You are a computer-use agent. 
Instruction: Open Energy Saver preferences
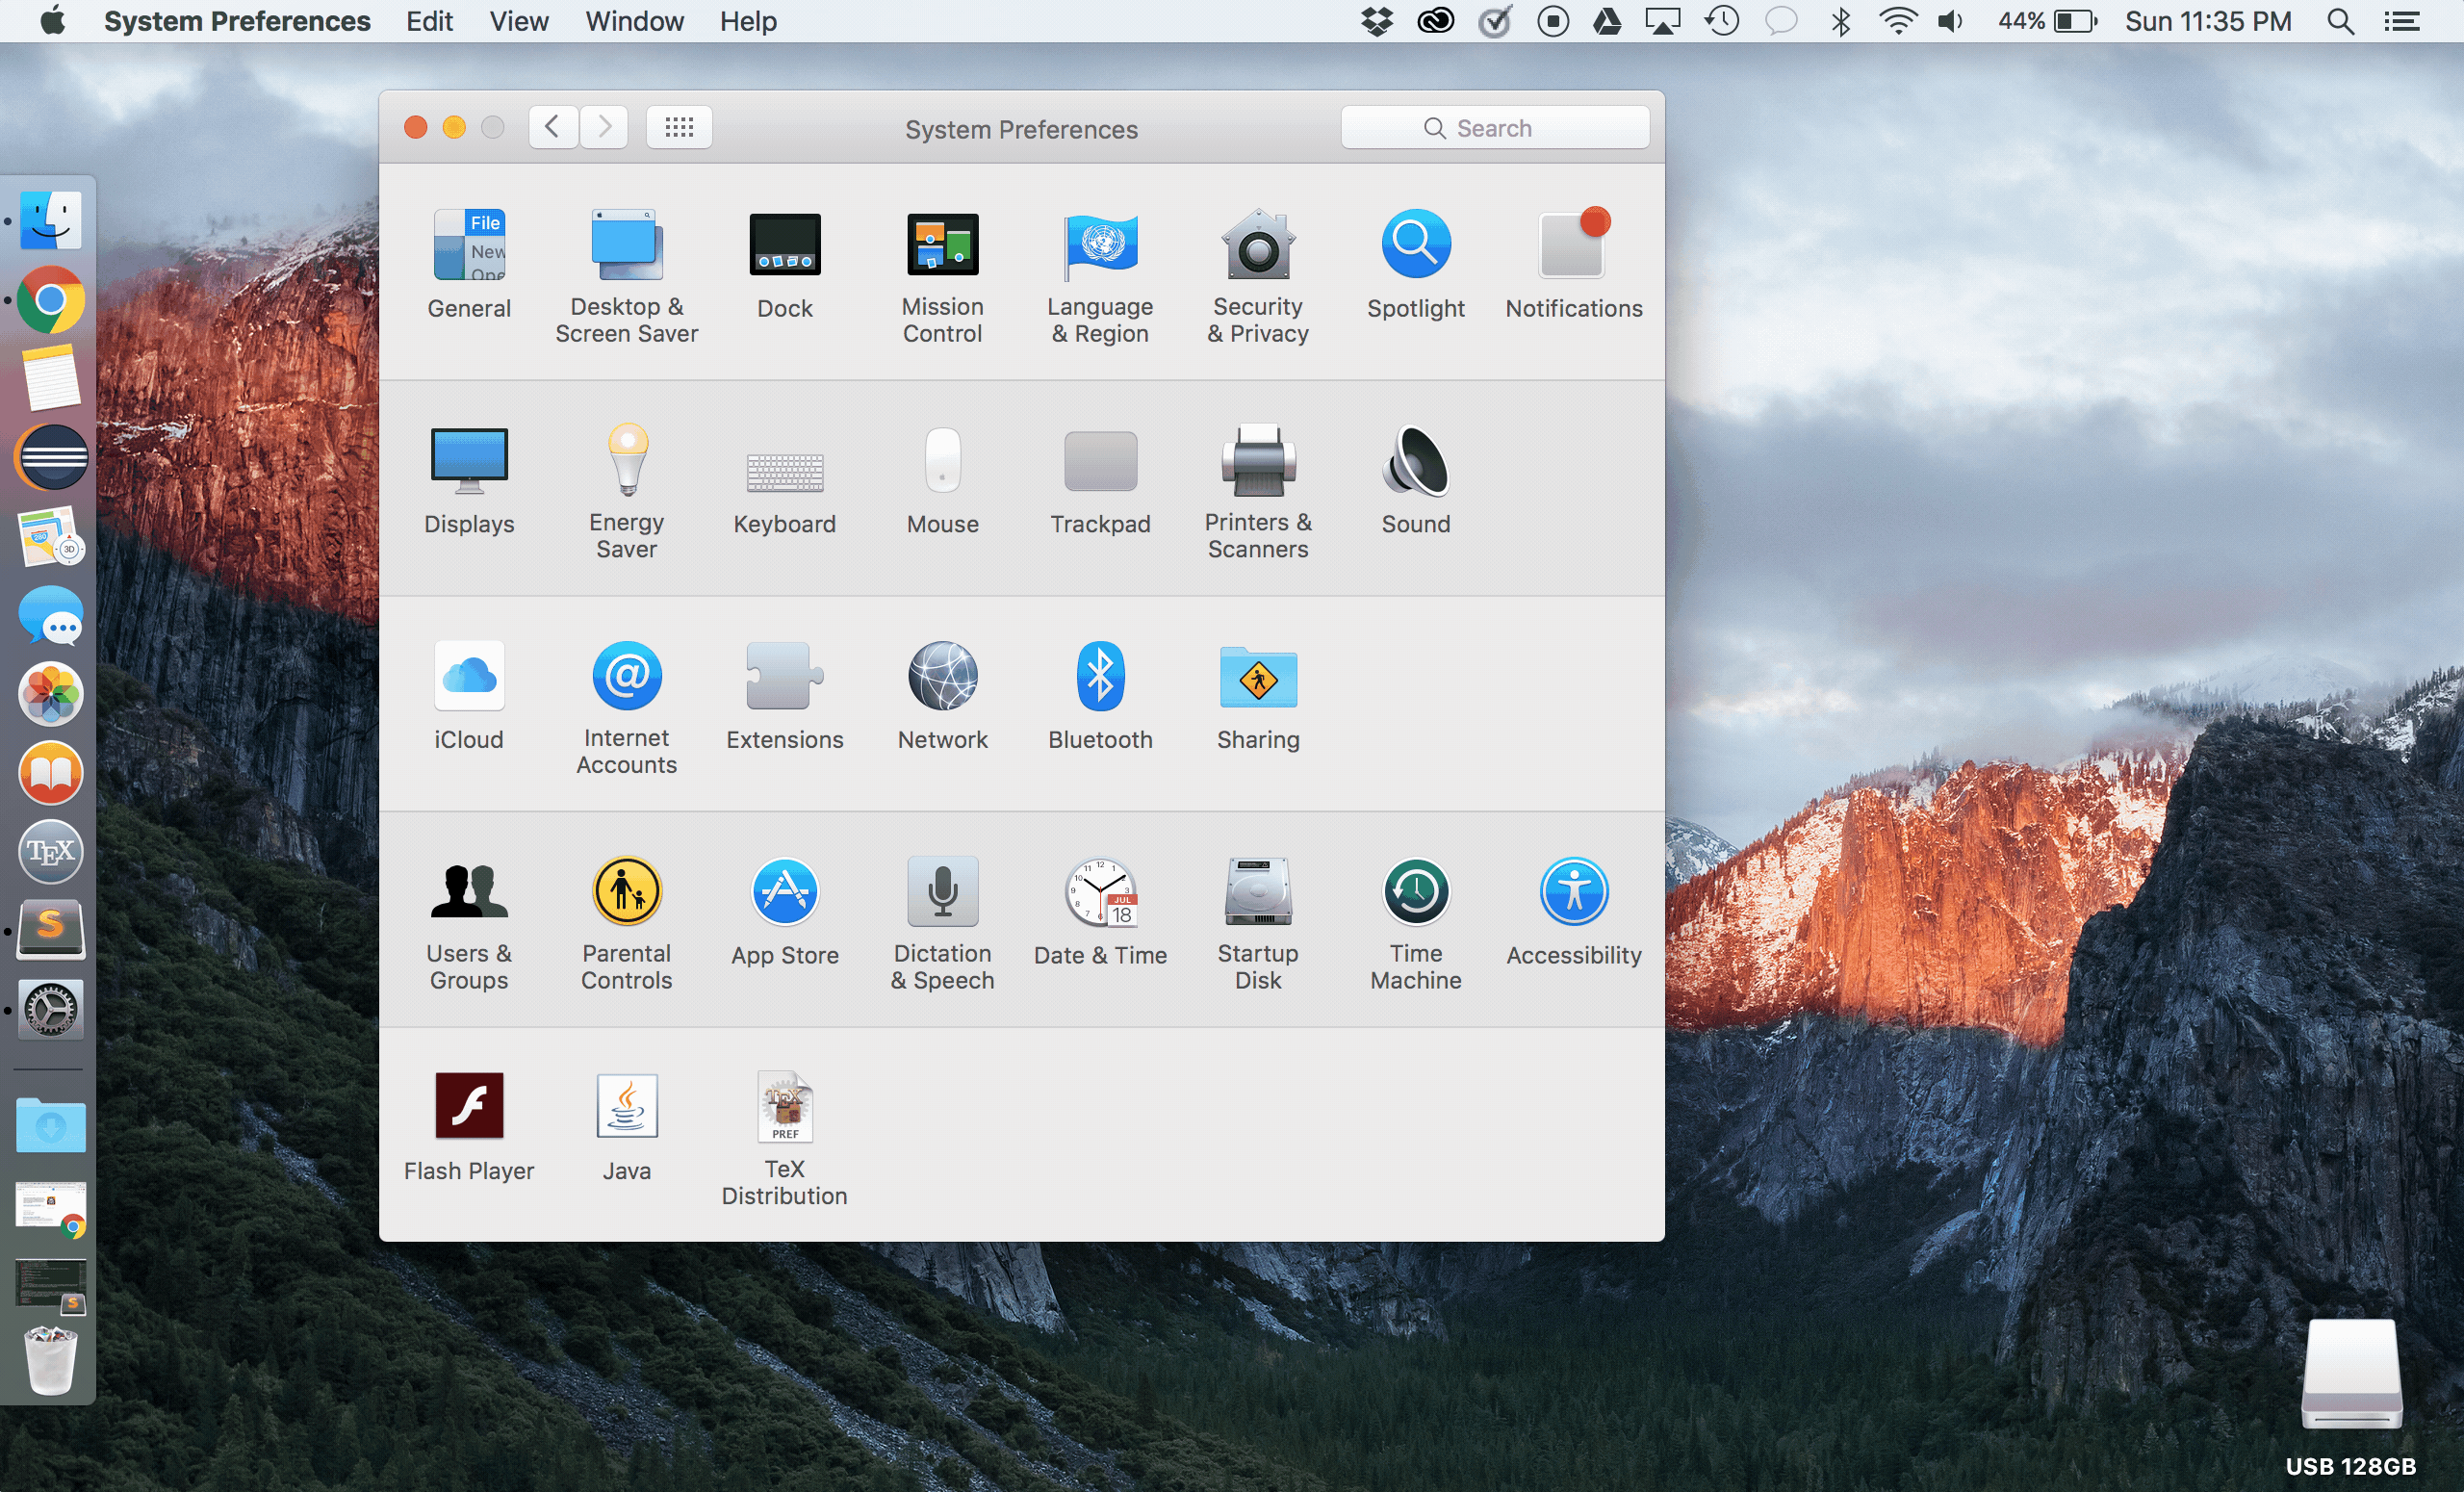(x=626, y=492)
